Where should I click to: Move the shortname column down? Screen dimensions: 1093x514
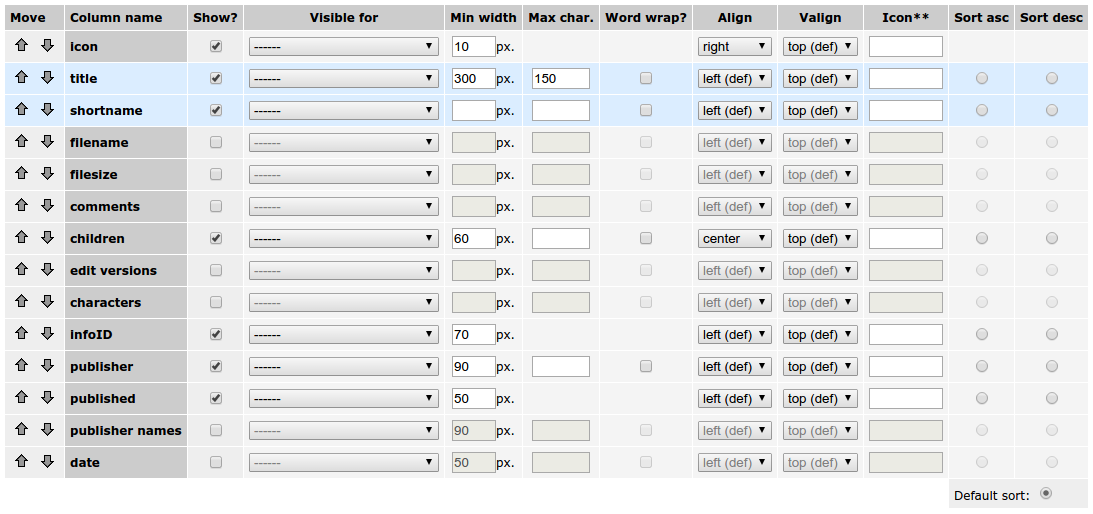coord(47,110)
